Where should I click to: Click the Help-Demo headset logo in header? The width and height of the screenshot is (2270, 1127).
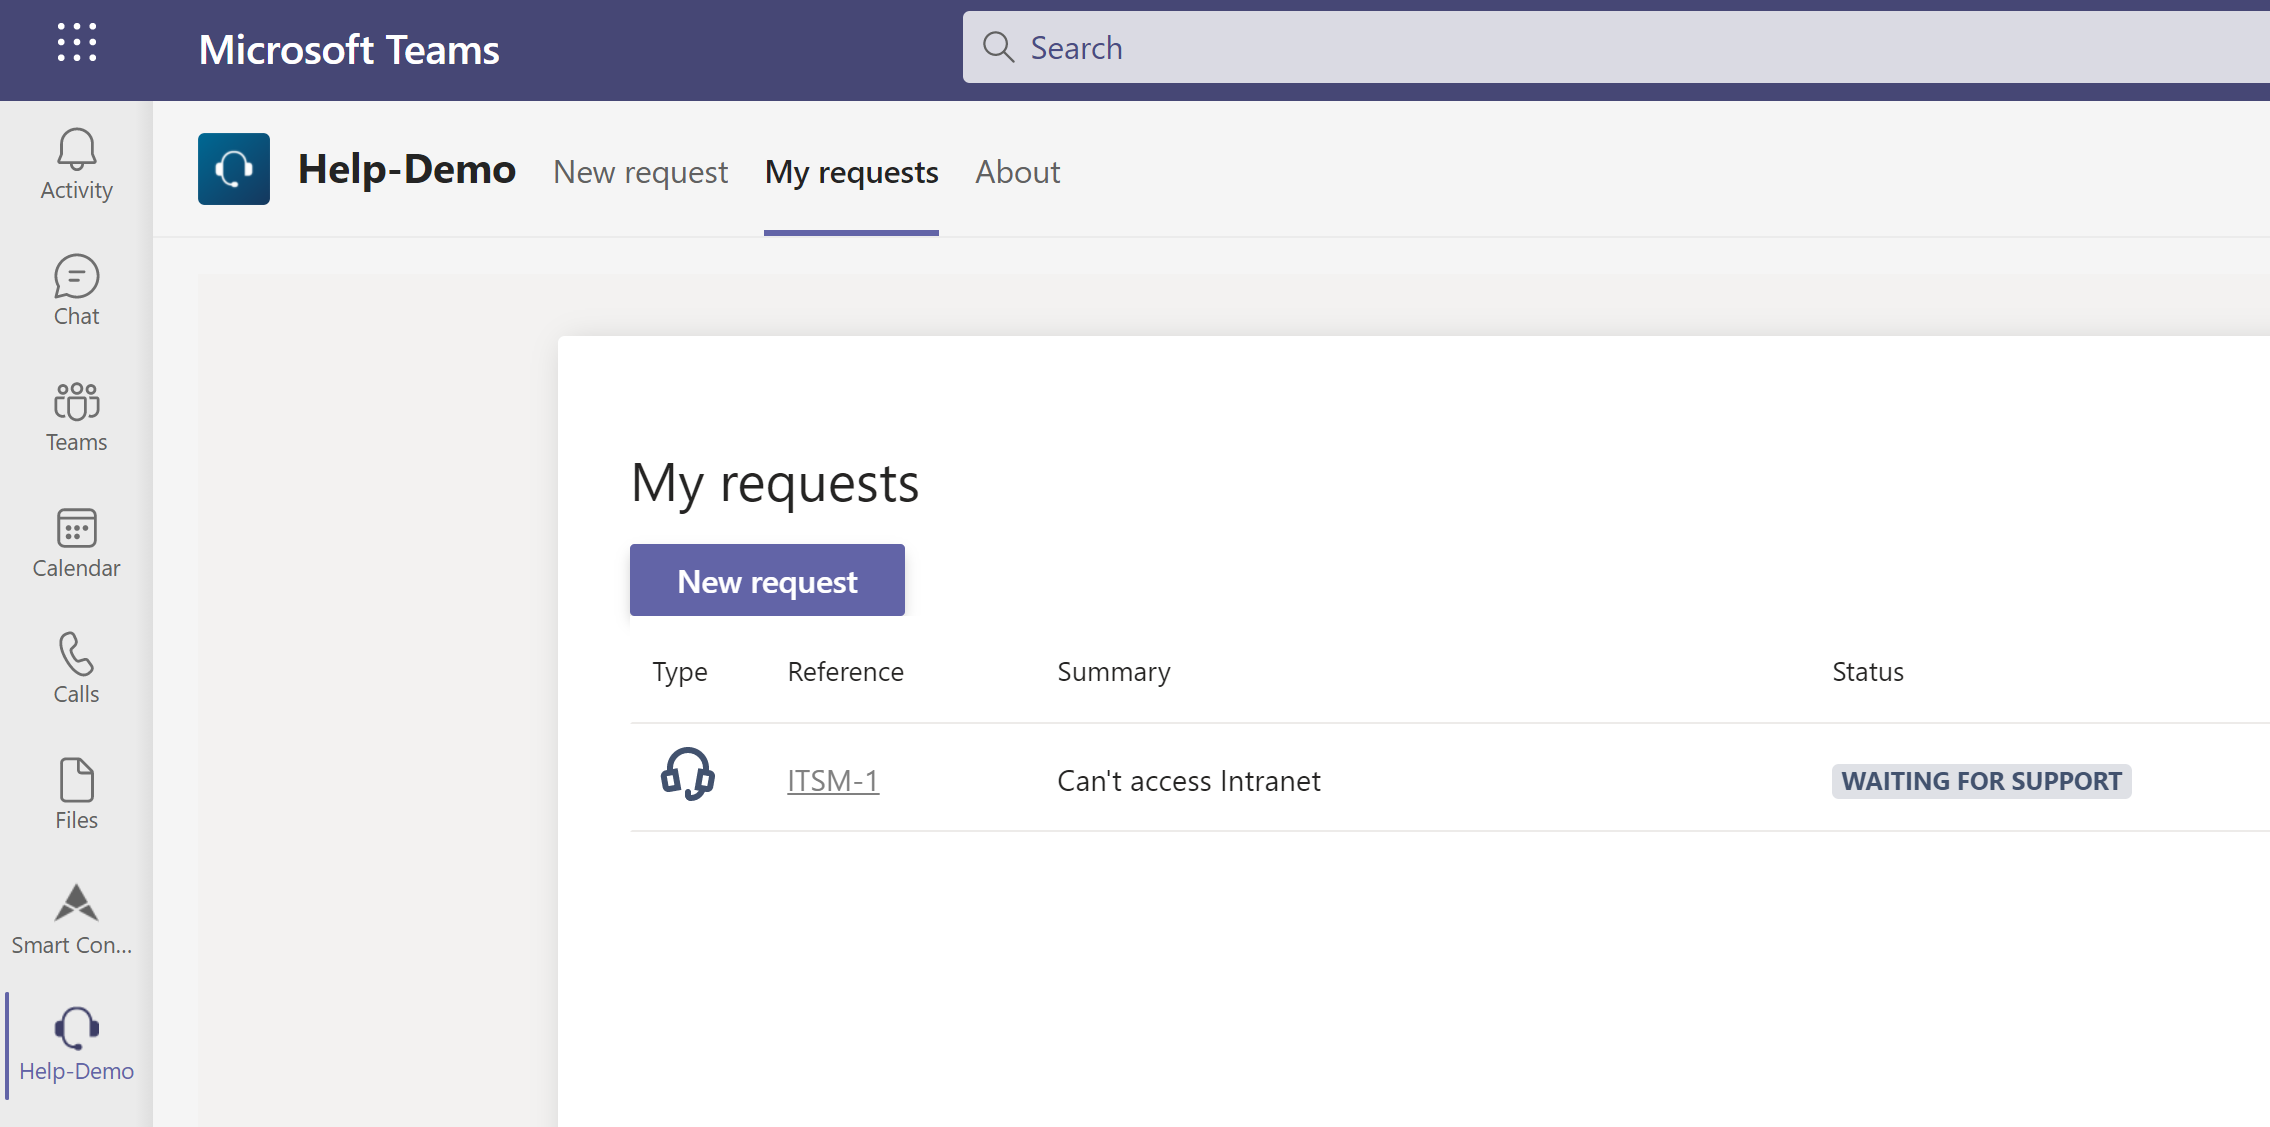[x=234, y=169]
